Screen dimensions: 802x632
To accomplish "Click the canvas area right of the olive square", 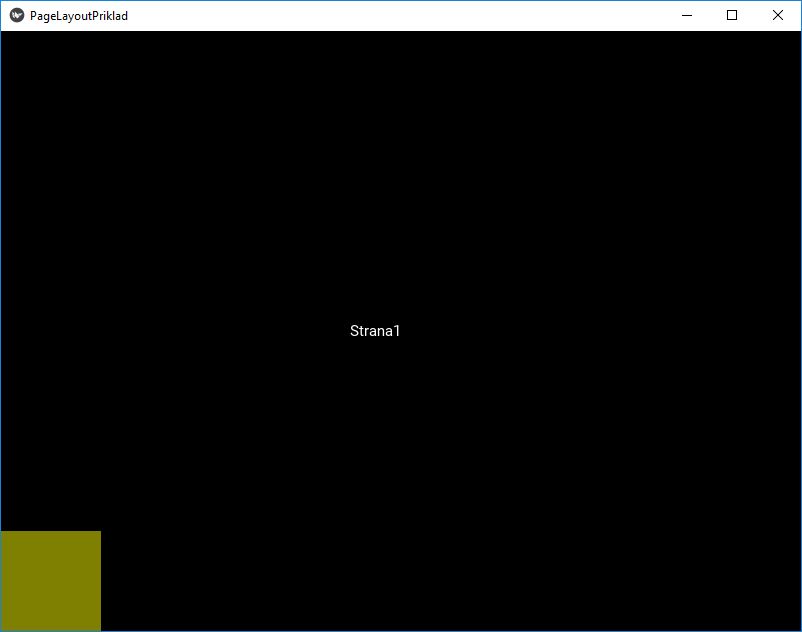I will [x=200, y=580].
